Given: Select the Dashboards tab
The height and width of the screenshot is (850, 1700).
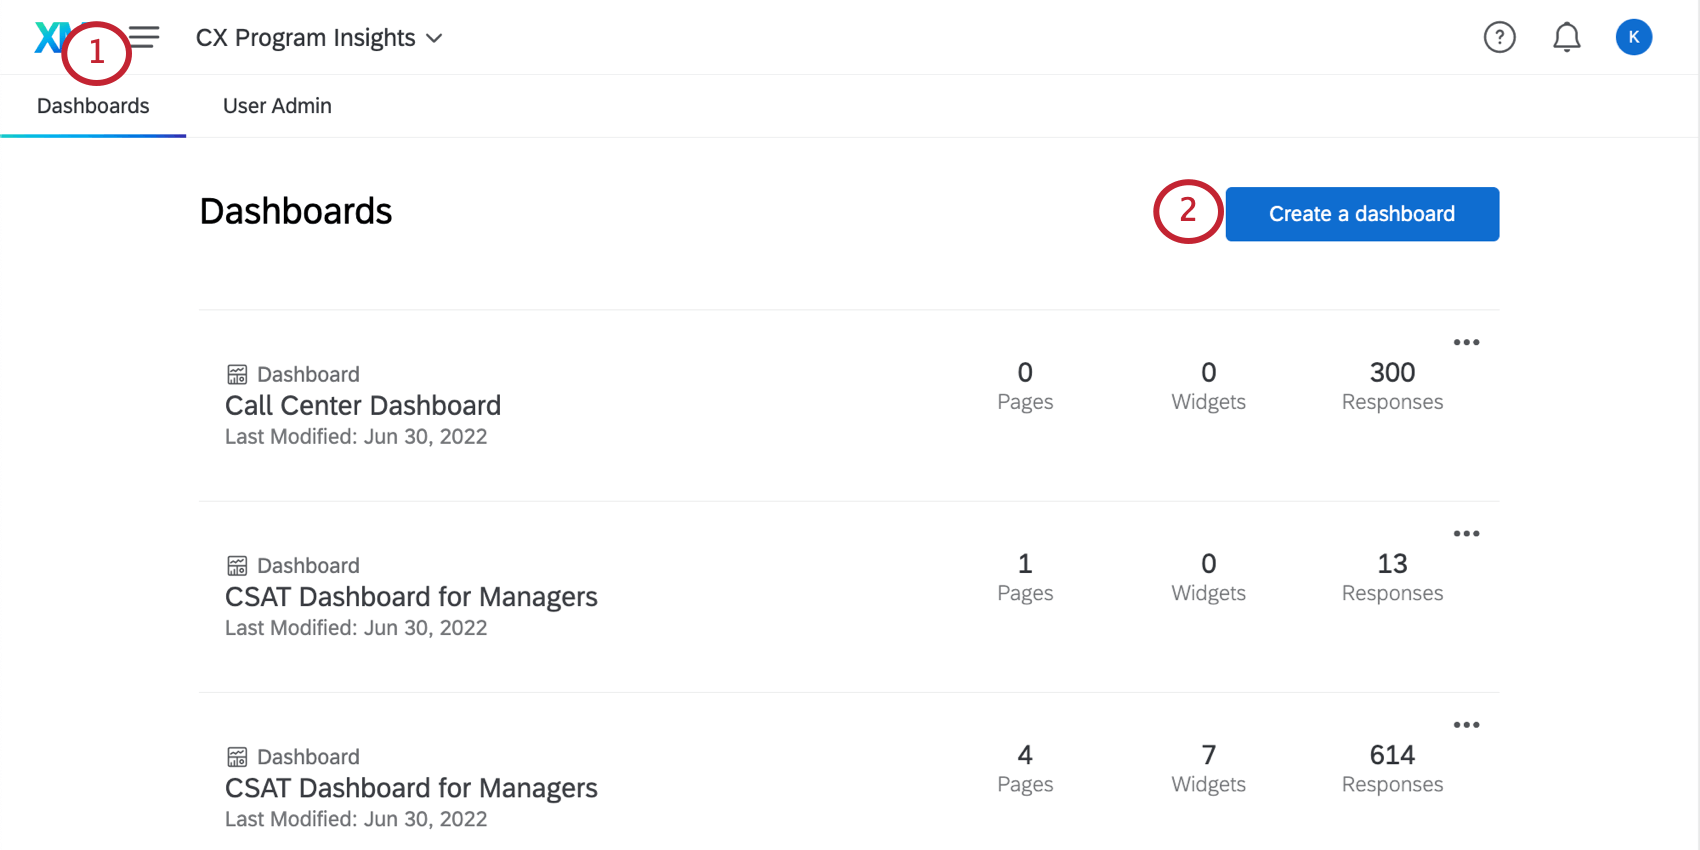Looking at the screenshot, I should pos(93,105).
